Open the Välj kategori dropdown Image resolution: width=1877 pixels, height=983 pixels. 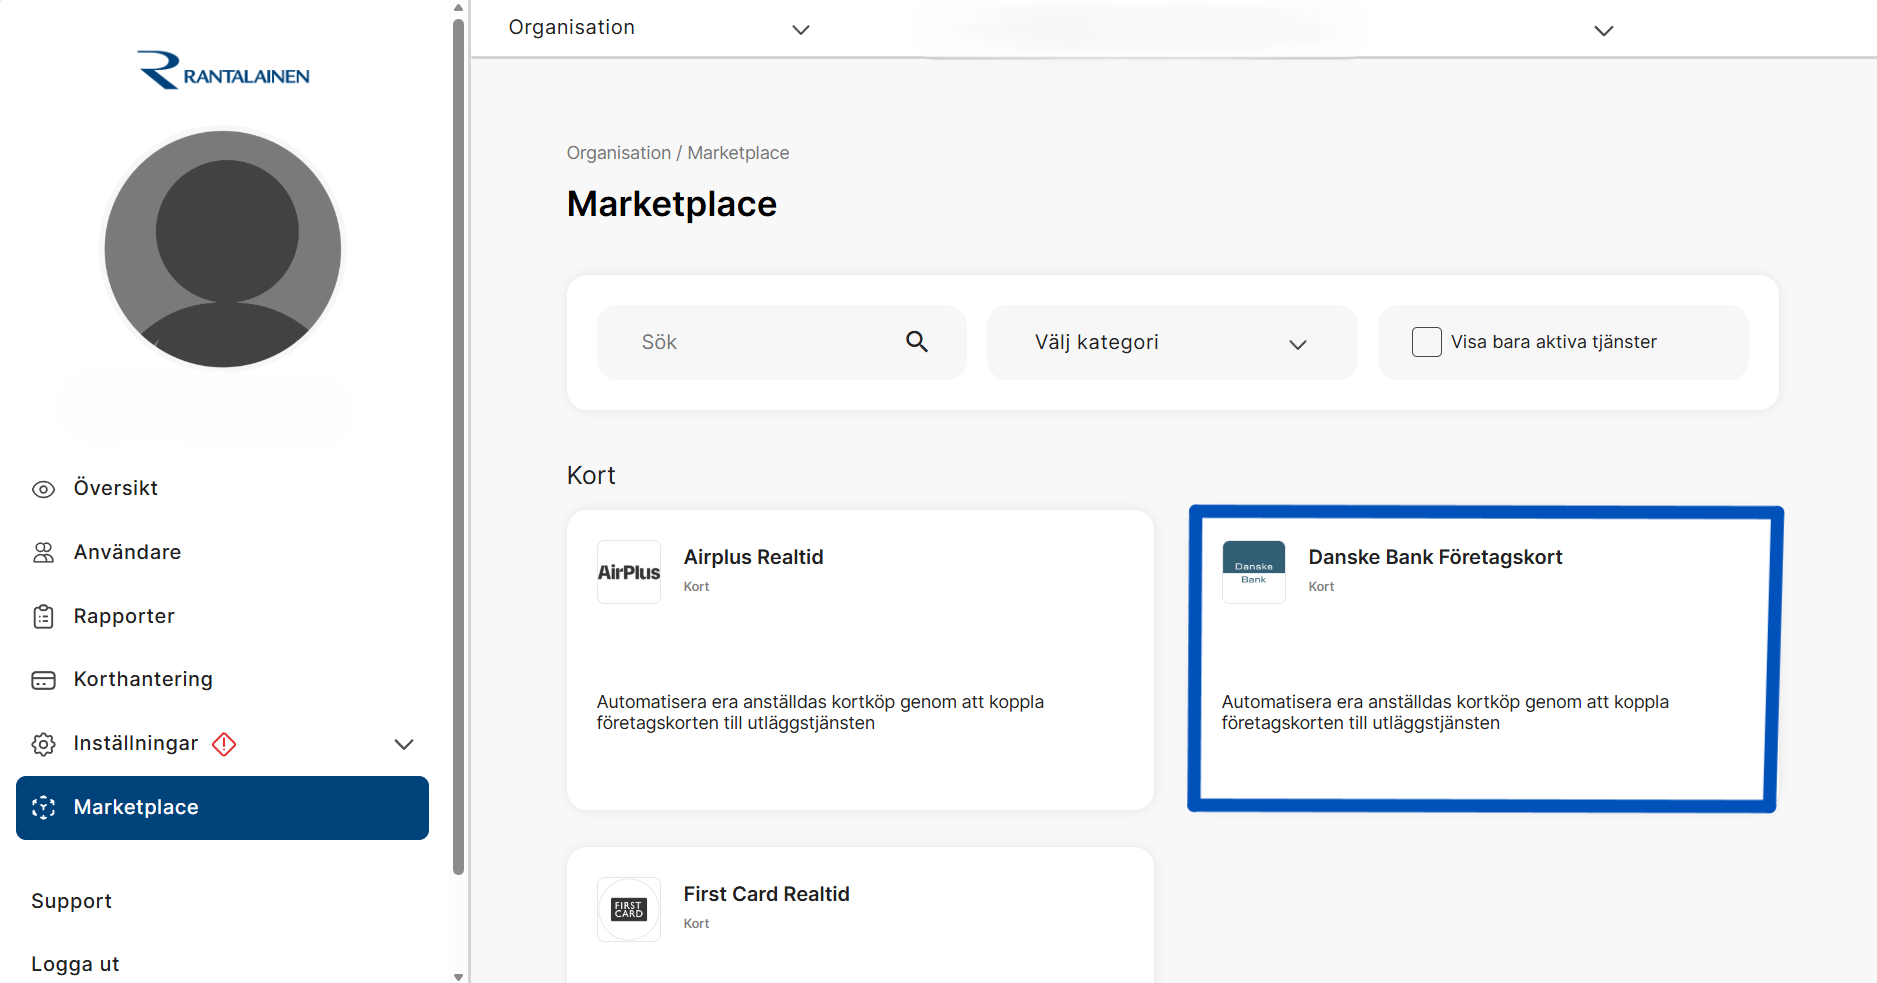tap(1172, 342)
